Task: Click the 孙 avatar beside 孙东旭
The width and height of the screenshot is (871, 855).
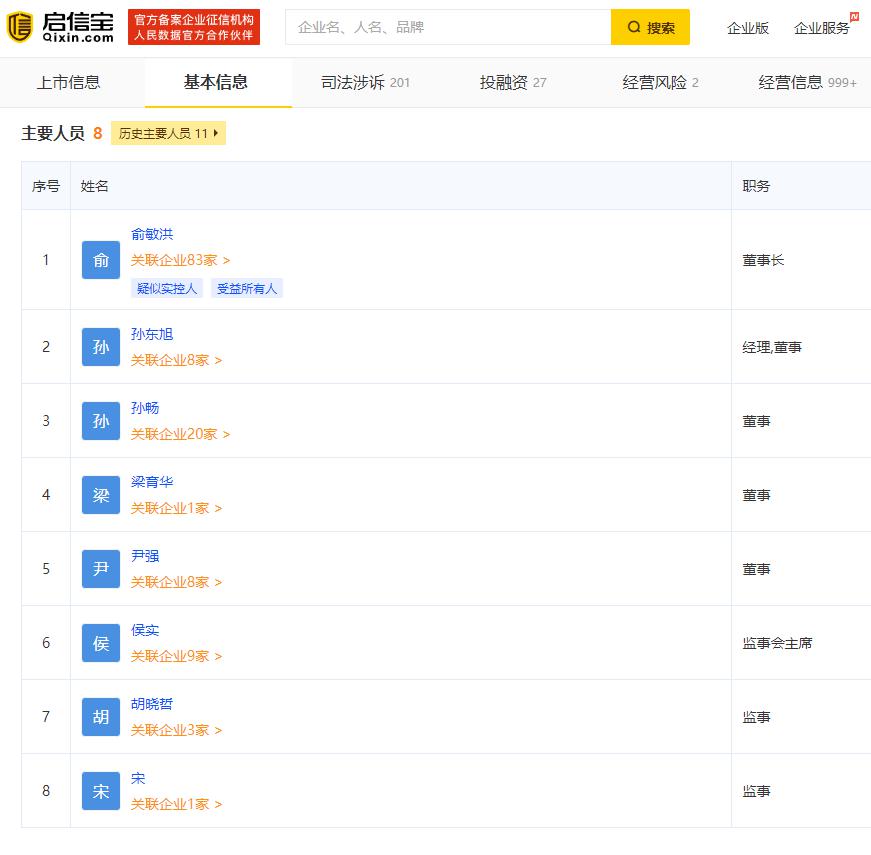Action: coord(101,347)
